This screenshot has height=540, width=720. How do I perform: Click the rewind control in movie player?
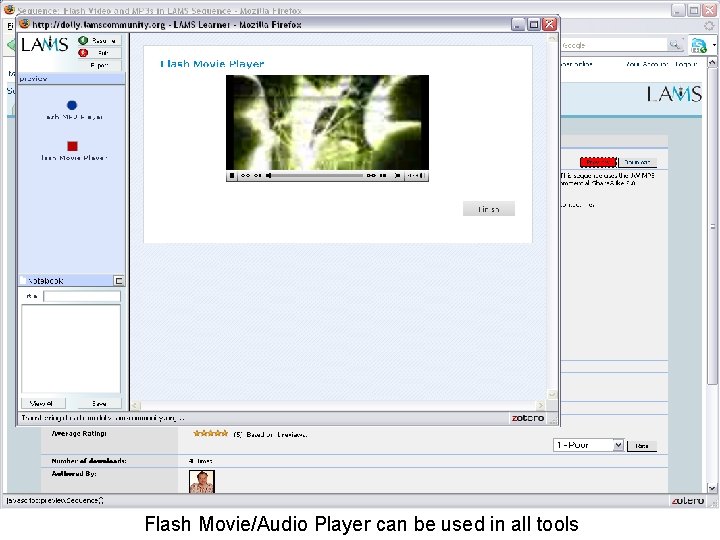click(x=246, y=175)
